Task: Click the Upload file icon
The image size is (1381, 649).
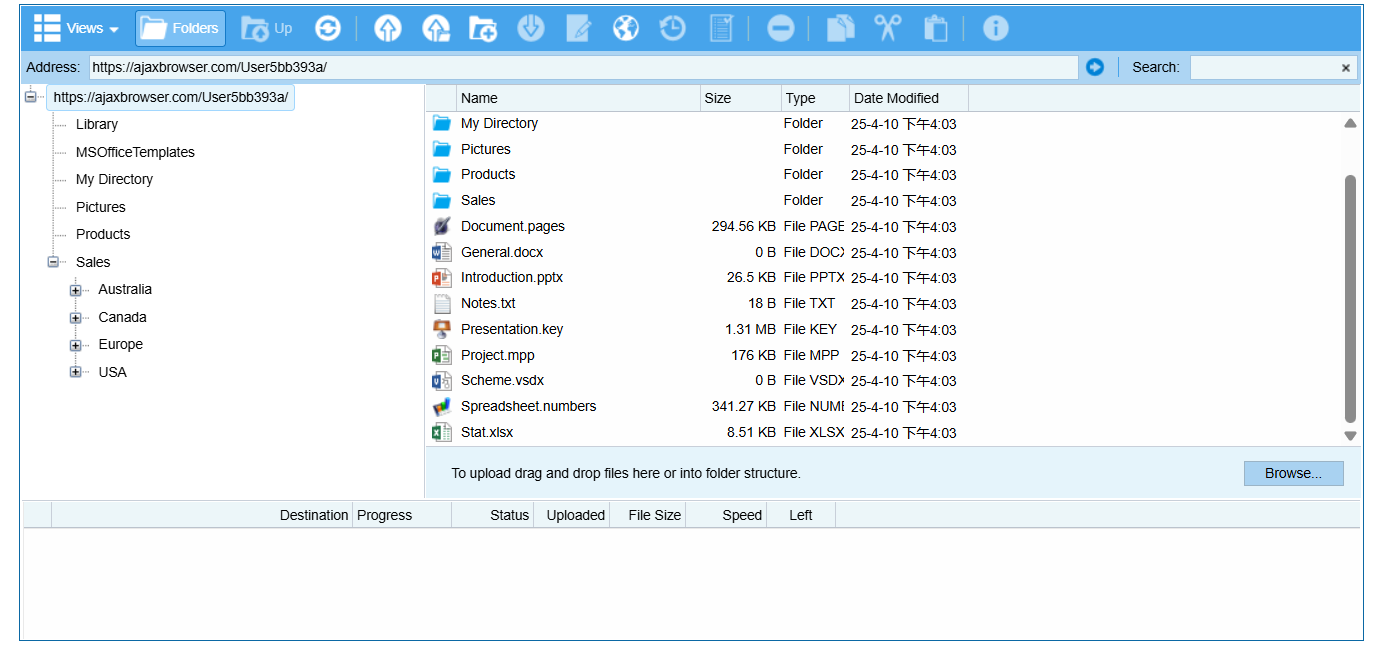Action: pos(388,29)
